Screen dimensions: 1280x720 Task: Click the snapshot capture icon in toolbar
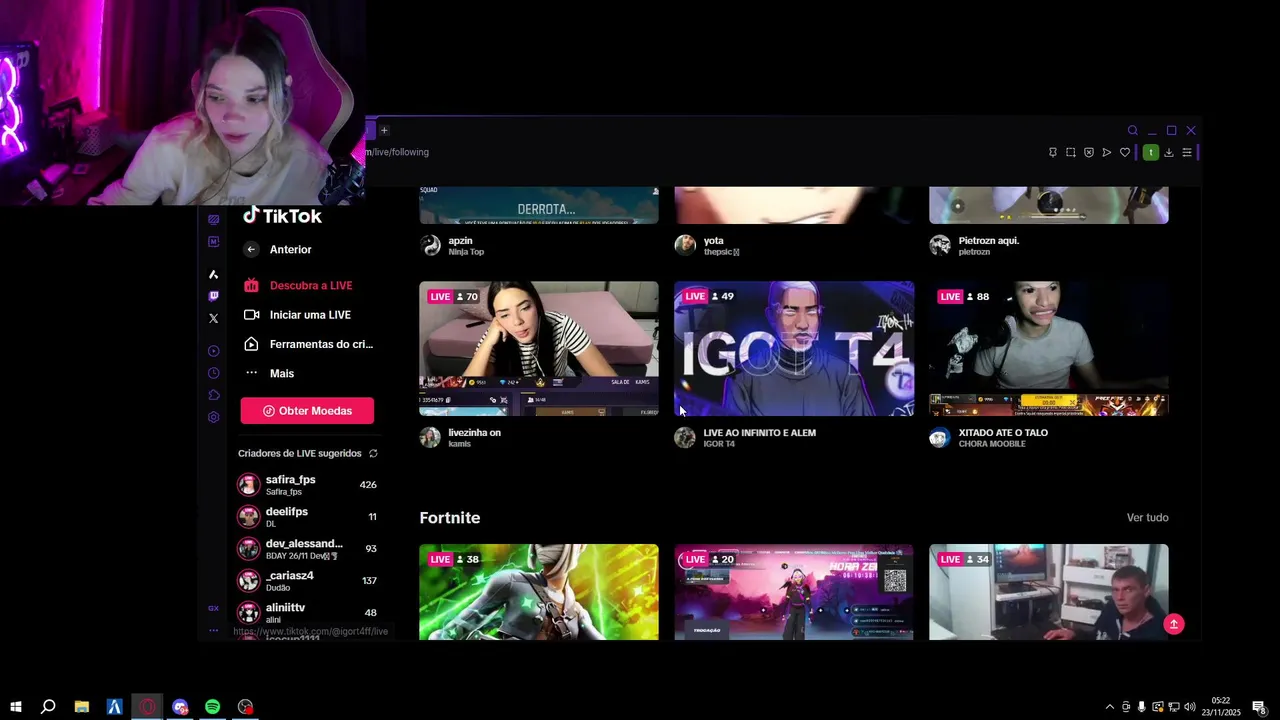click(x=1070, y=152)
